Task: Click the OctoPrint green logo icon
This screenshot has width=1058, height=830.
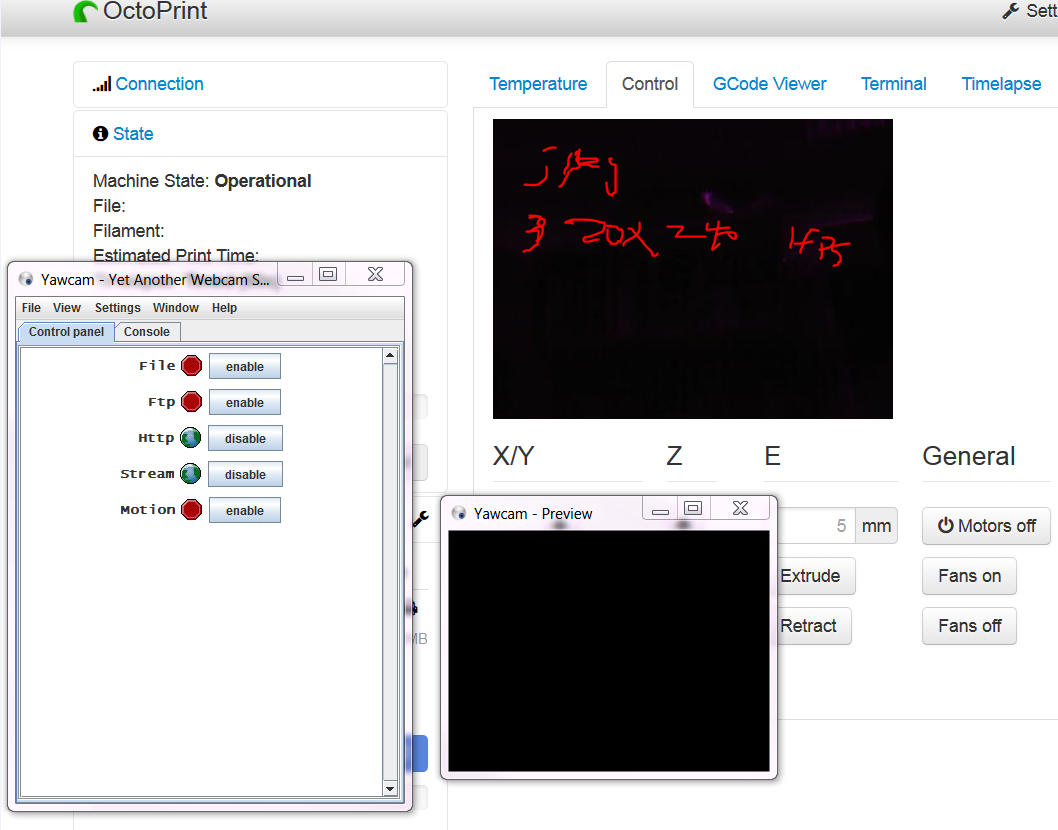Action: 85,11
